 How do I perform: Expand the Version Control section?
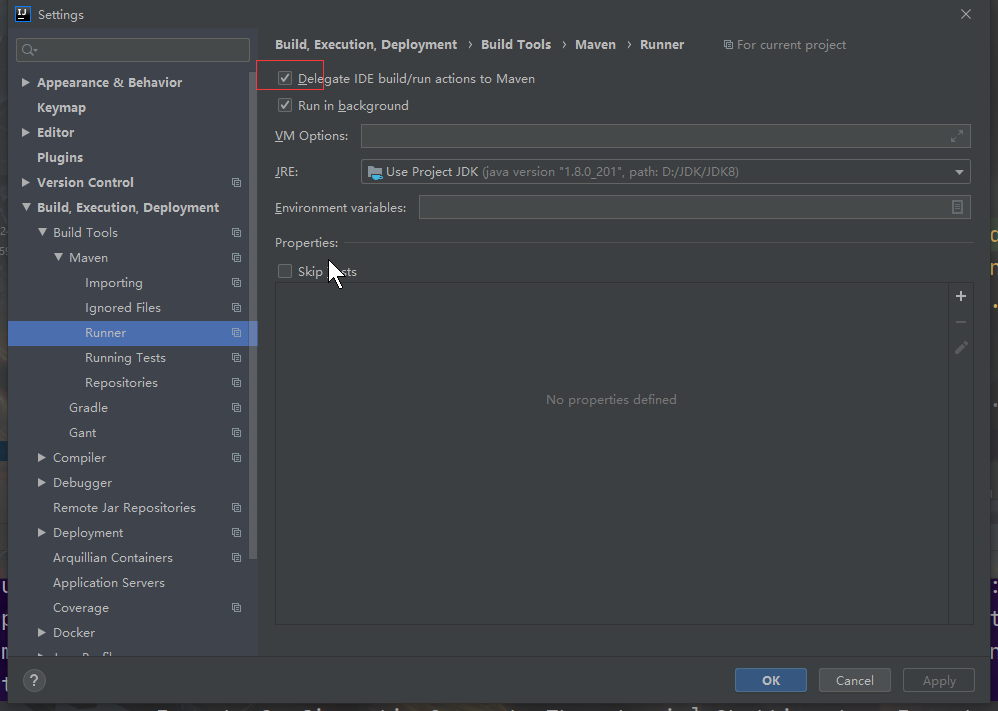(25, 183)
